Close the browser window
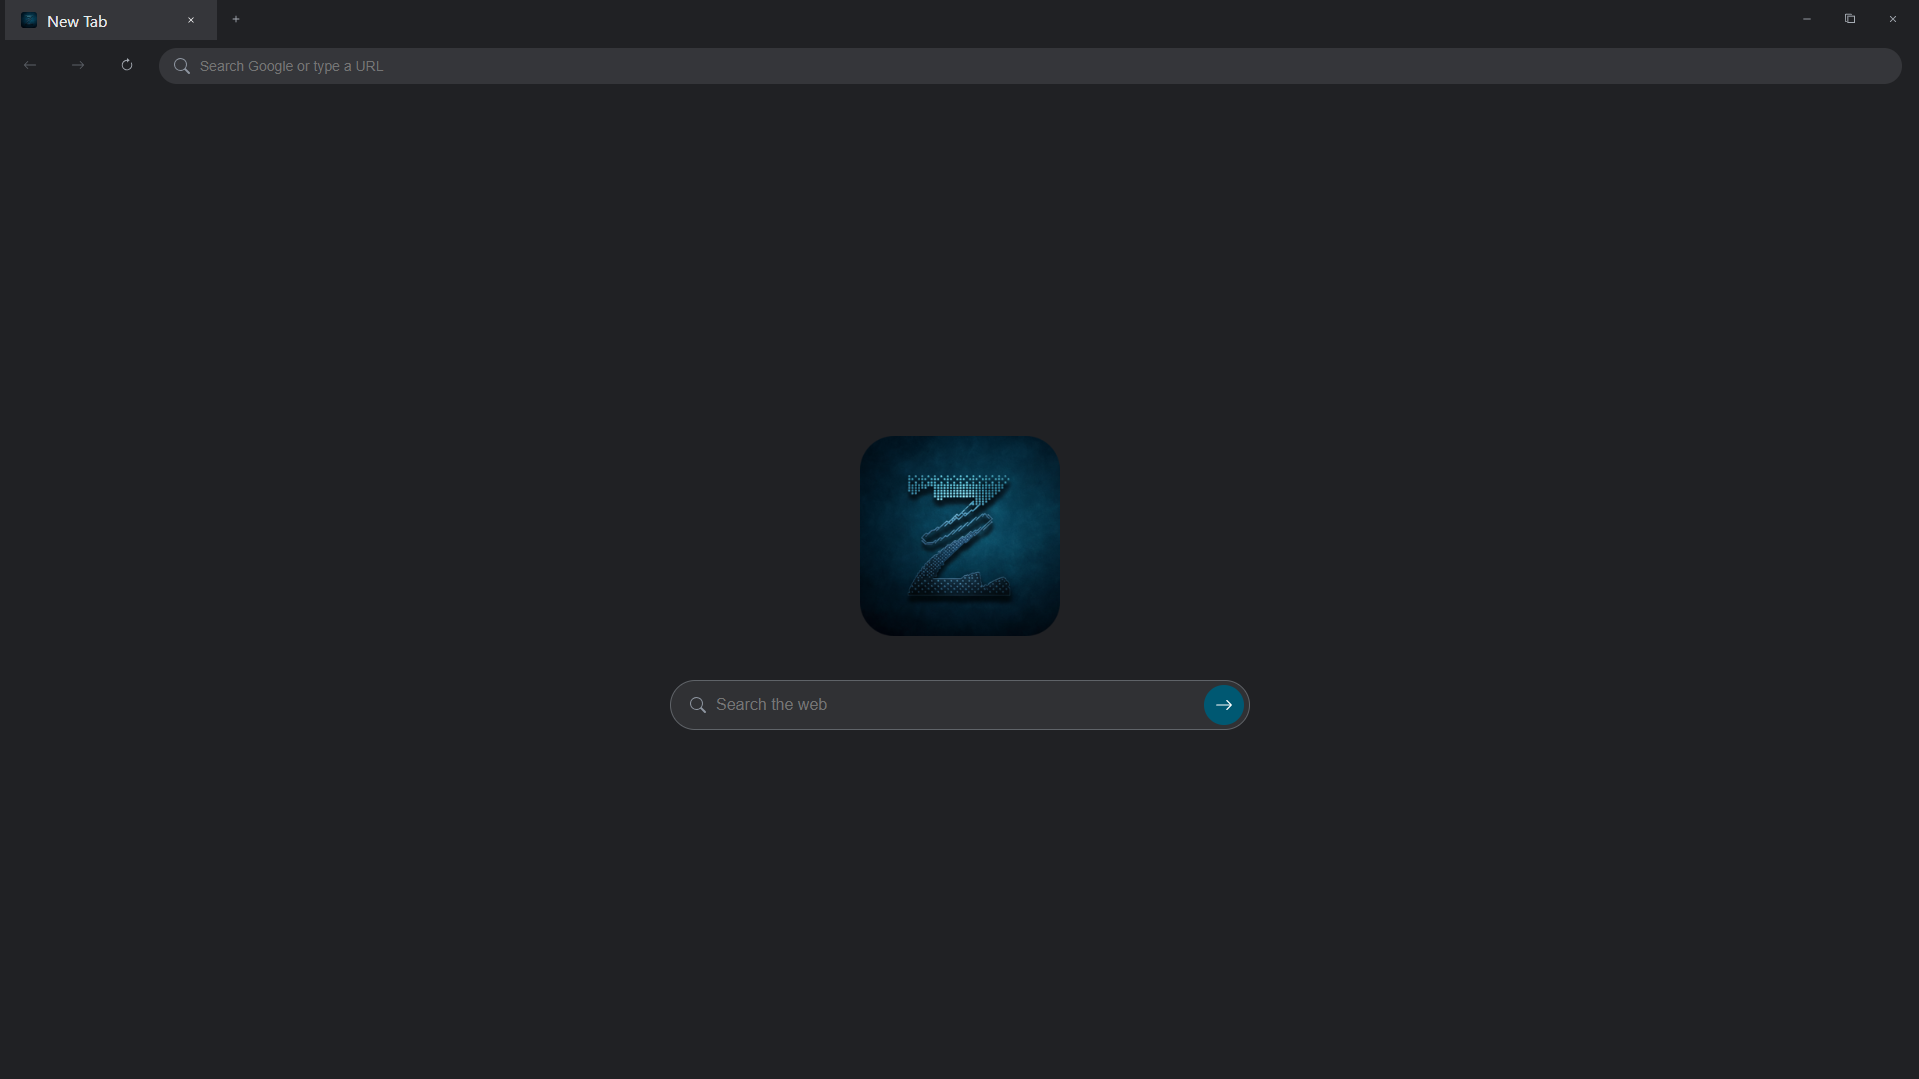 pos(1893,18)
